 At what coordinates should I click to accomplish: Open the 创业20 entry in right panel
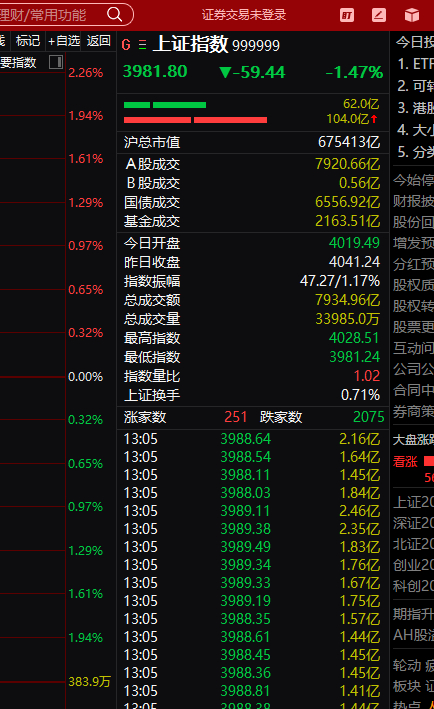(413, 565)
